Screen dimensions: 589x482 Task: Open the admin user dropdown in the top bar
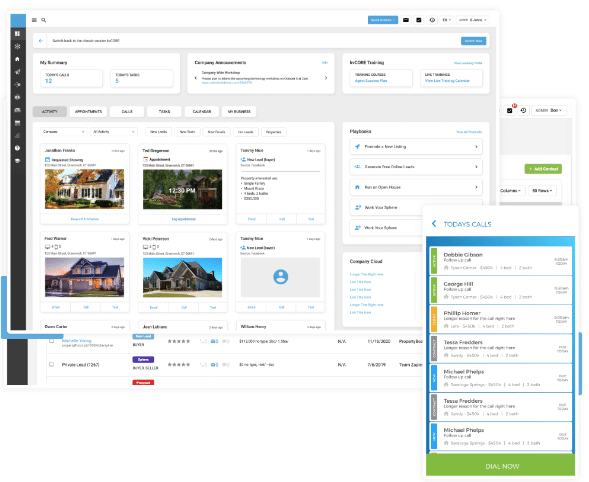pos(473,20)
